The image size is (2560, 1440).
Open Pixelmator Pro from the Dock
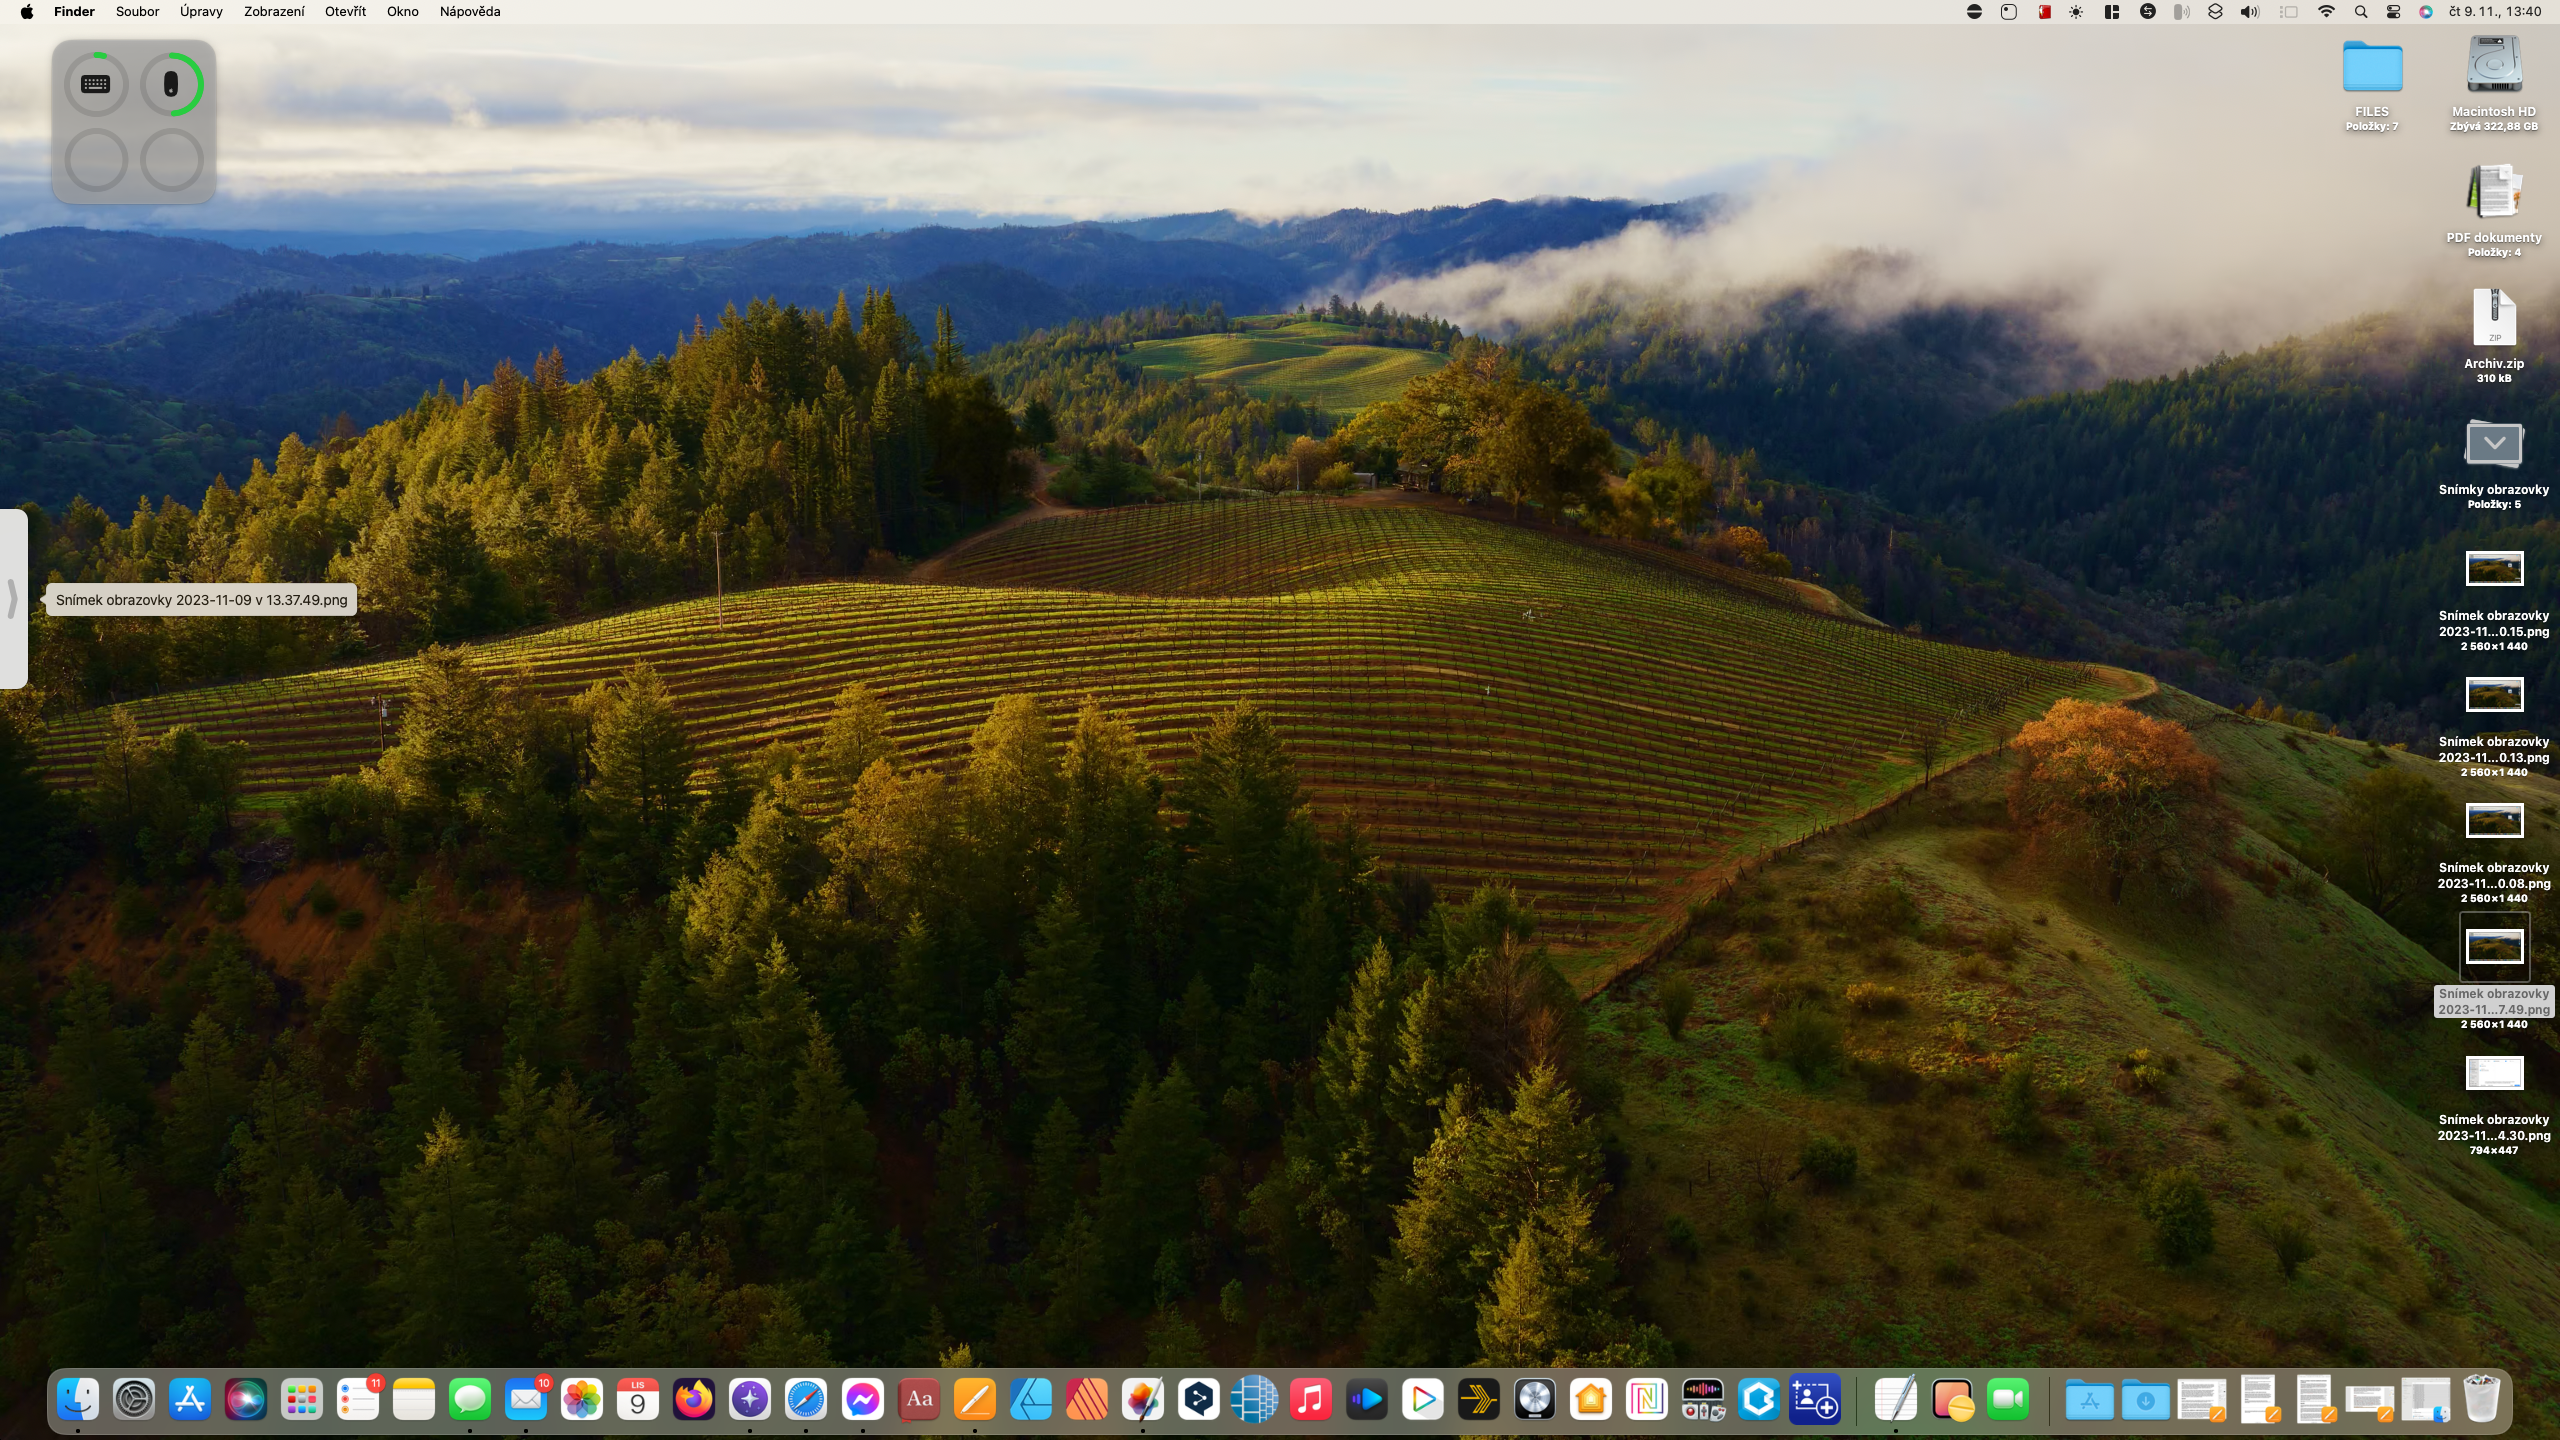tap(1142, 1400)
